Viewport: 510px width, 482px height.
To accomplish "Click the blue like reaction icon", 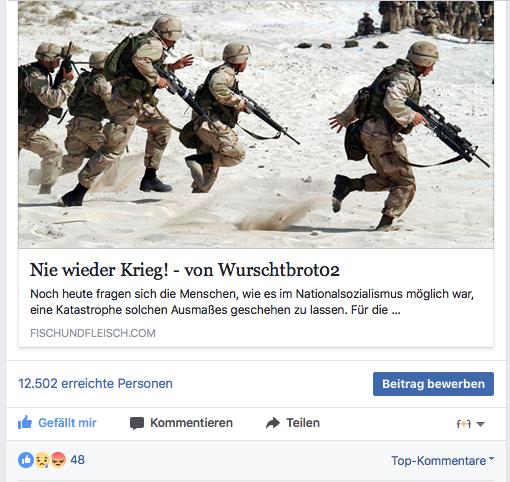I will click(26, 460).
